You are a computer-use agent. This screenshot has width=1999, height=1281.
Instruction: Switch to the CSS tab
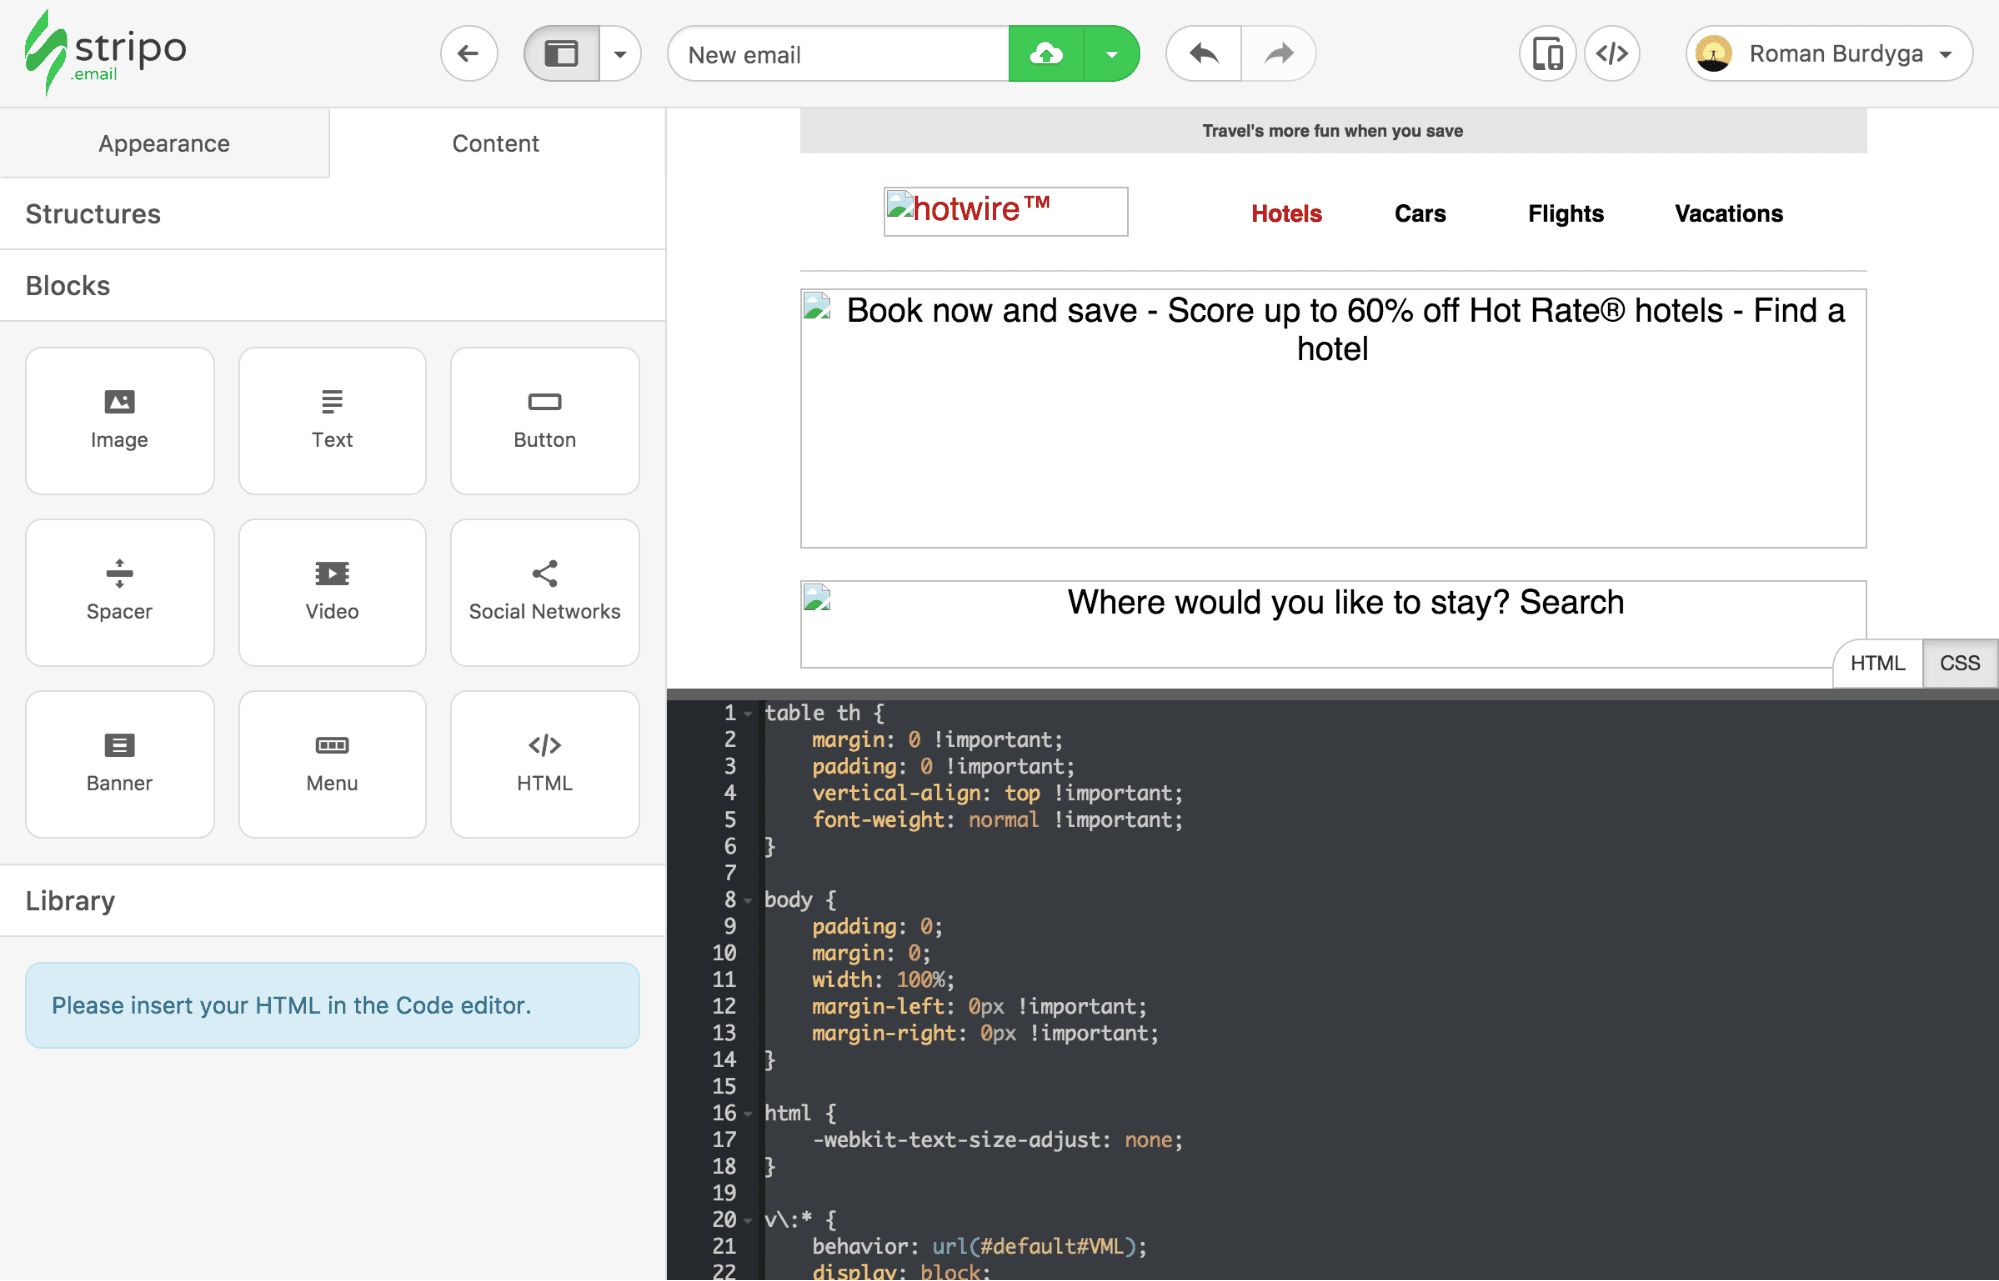1958,663
